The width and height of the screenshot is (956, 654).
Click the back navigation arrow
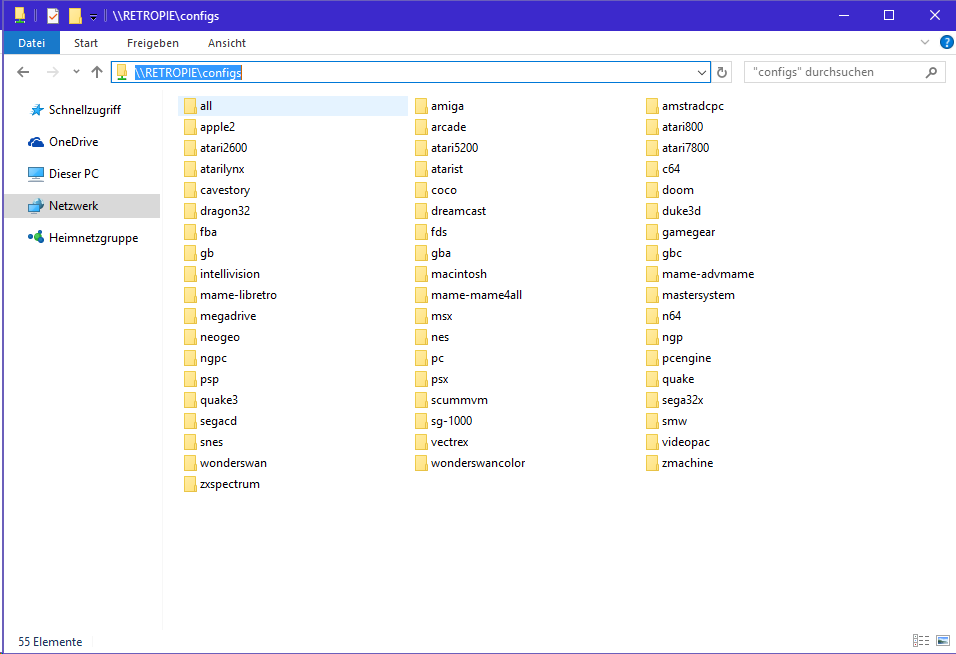24,72
